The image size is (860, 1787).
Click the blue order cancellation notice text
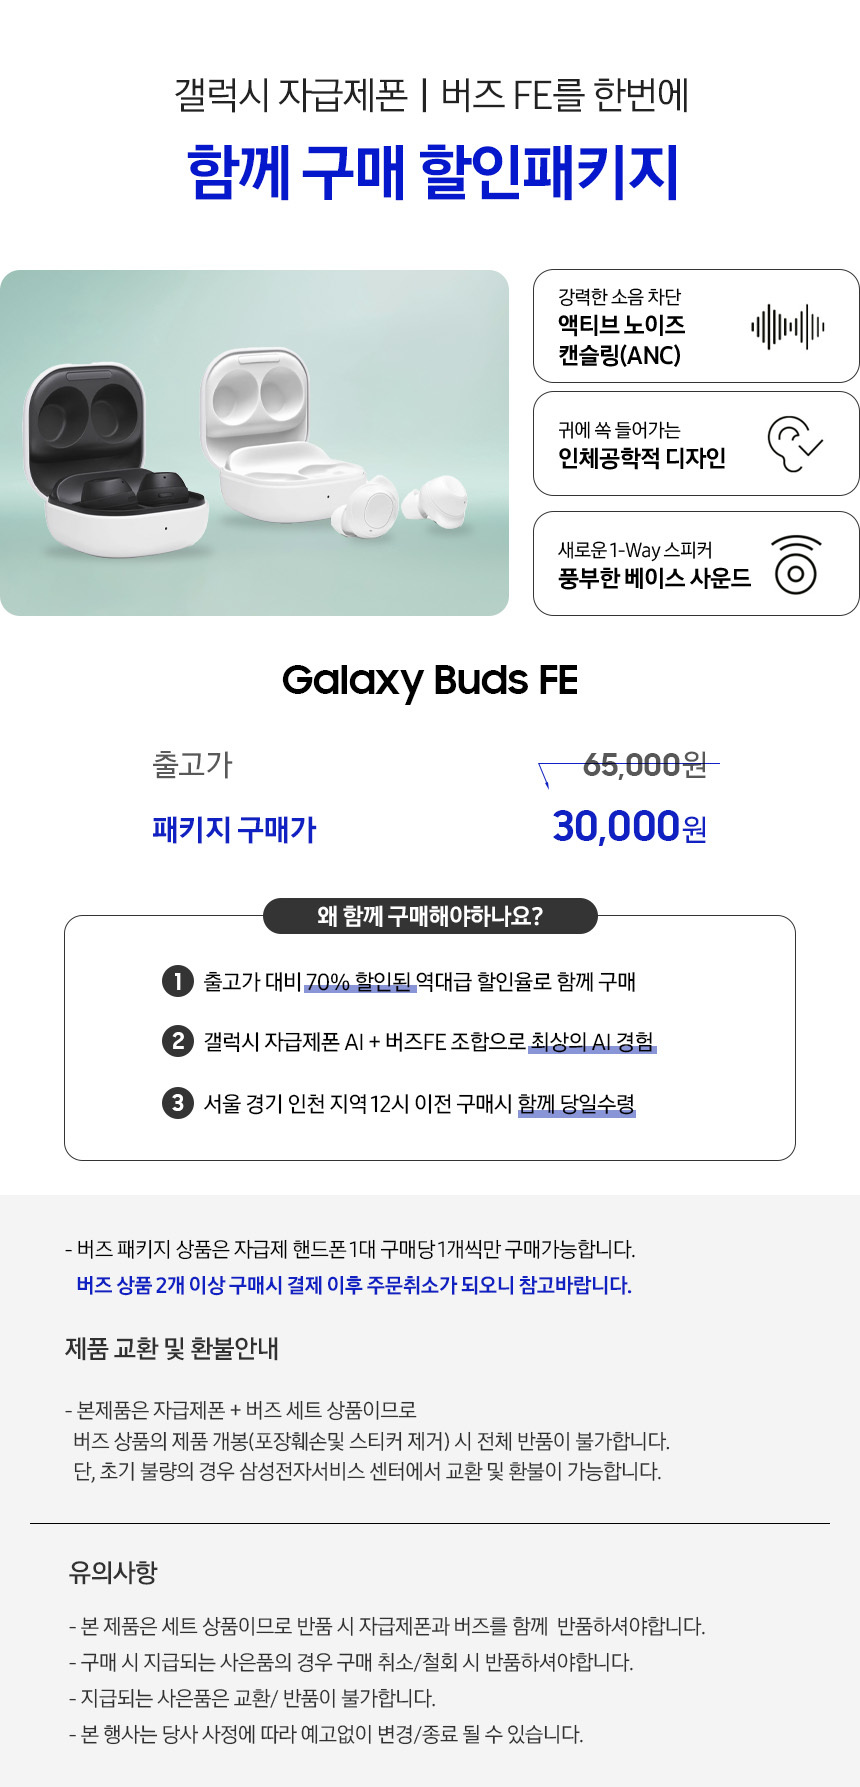(354, 1285)
